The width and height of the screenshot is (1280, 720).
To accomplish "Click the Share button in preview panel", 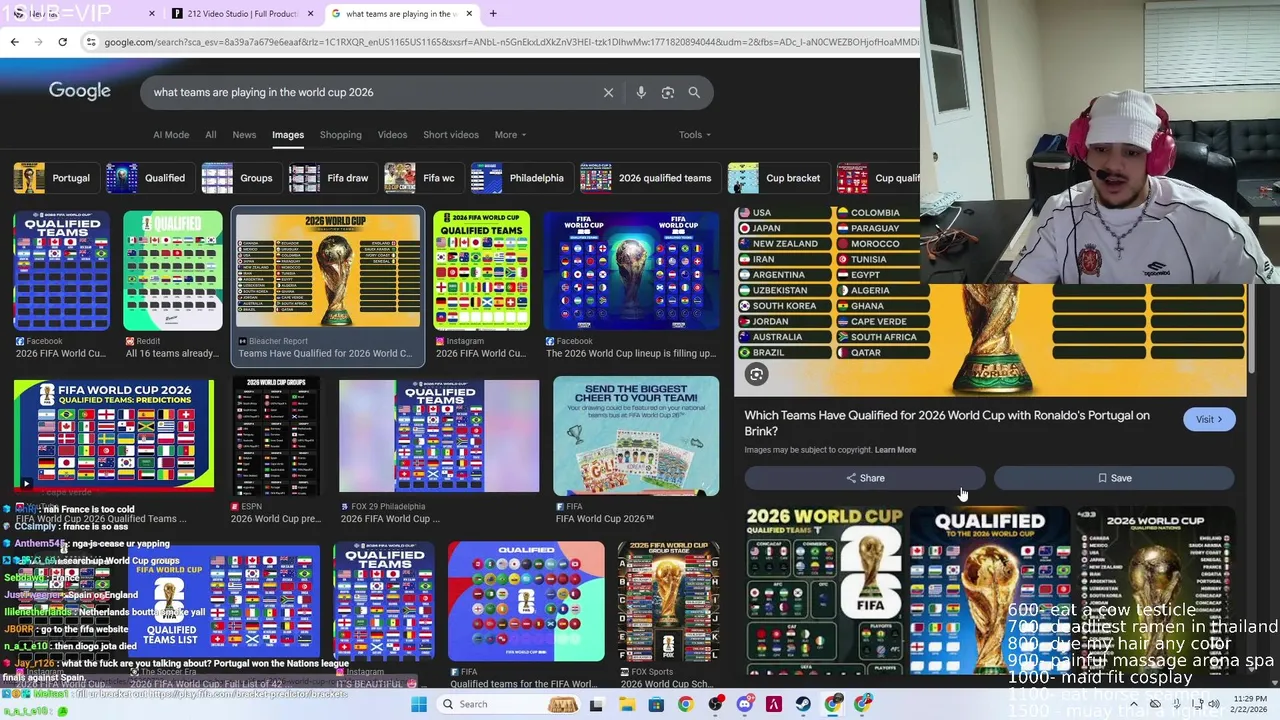I will pyautogui.click(x=865, y=478).
